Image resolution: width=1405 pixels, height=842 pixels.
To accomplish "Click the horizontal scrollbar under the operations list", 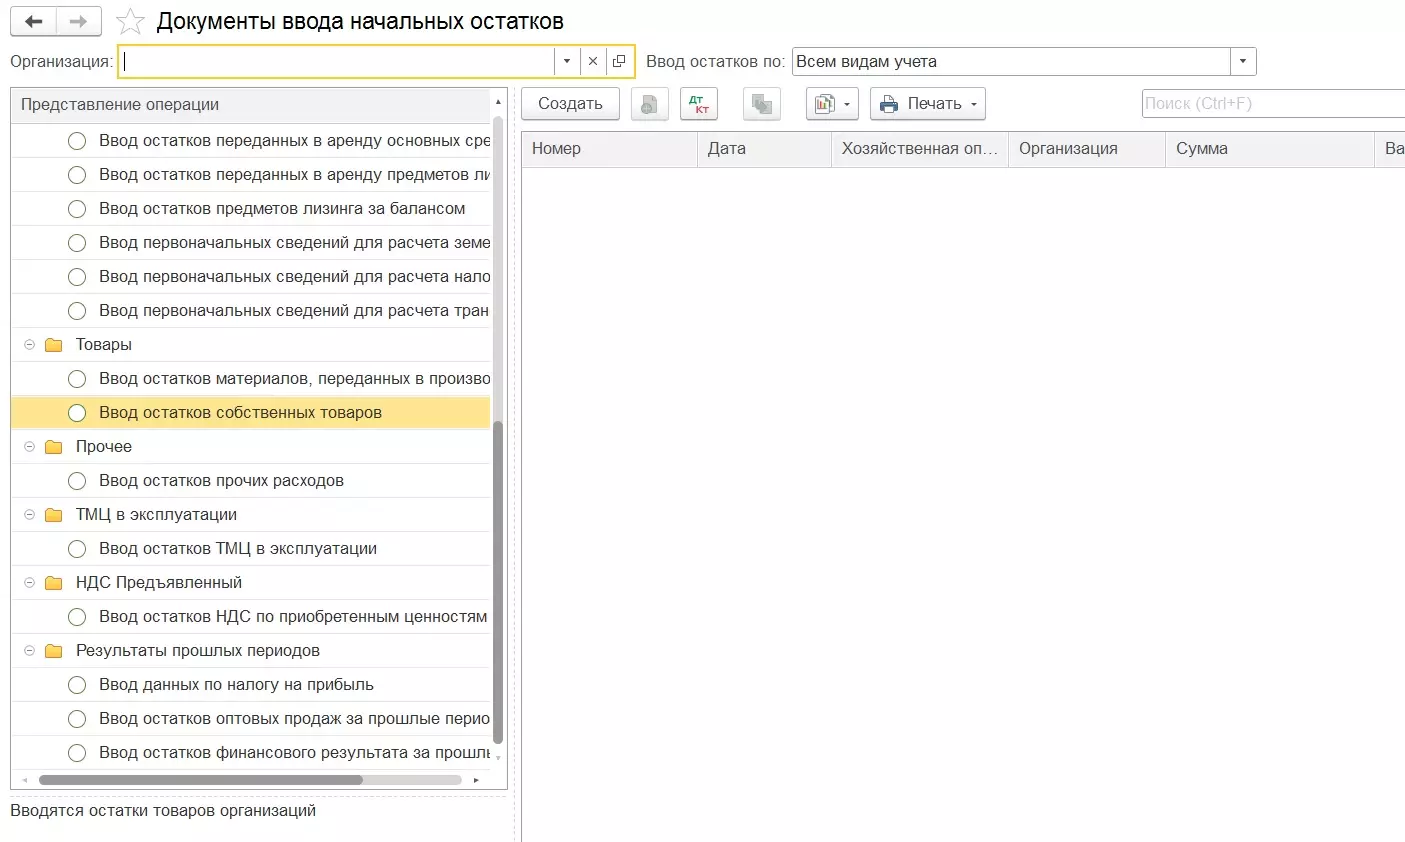I will (200, 780).
